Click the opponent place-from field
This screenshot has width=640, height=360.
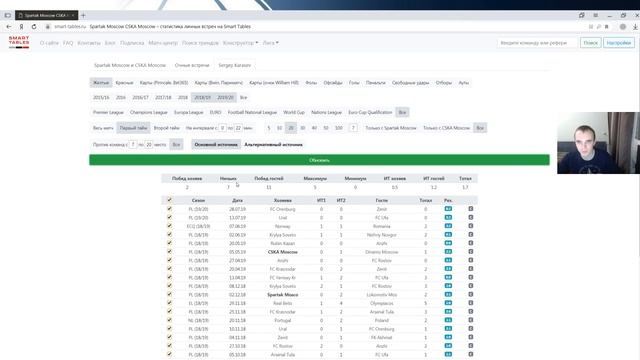pos(133,144)
